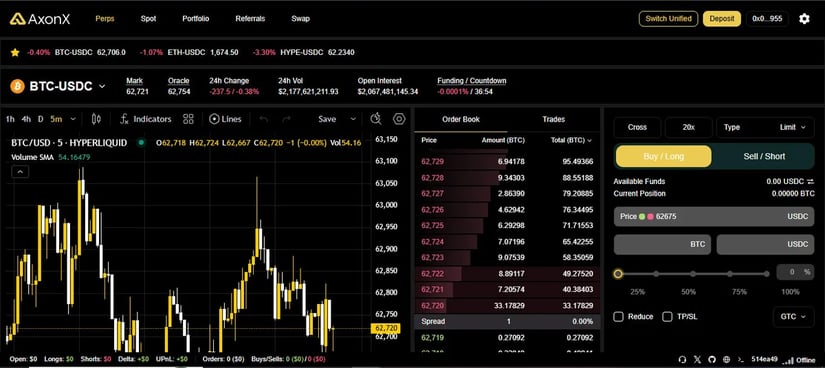This screenshot has height=368, width=825.
Task: Select the D timeframe
Action: tap(41, 119)
